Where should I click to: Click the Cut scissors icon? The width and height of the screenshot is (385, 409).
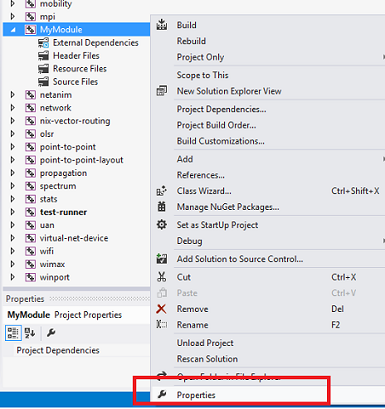tap(162, 277)
